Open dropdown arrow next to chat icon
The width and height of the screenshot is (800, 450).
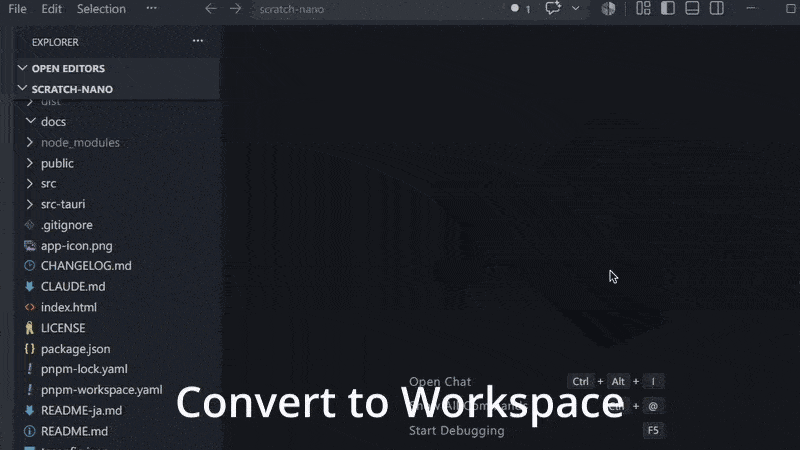pos(576,9)
